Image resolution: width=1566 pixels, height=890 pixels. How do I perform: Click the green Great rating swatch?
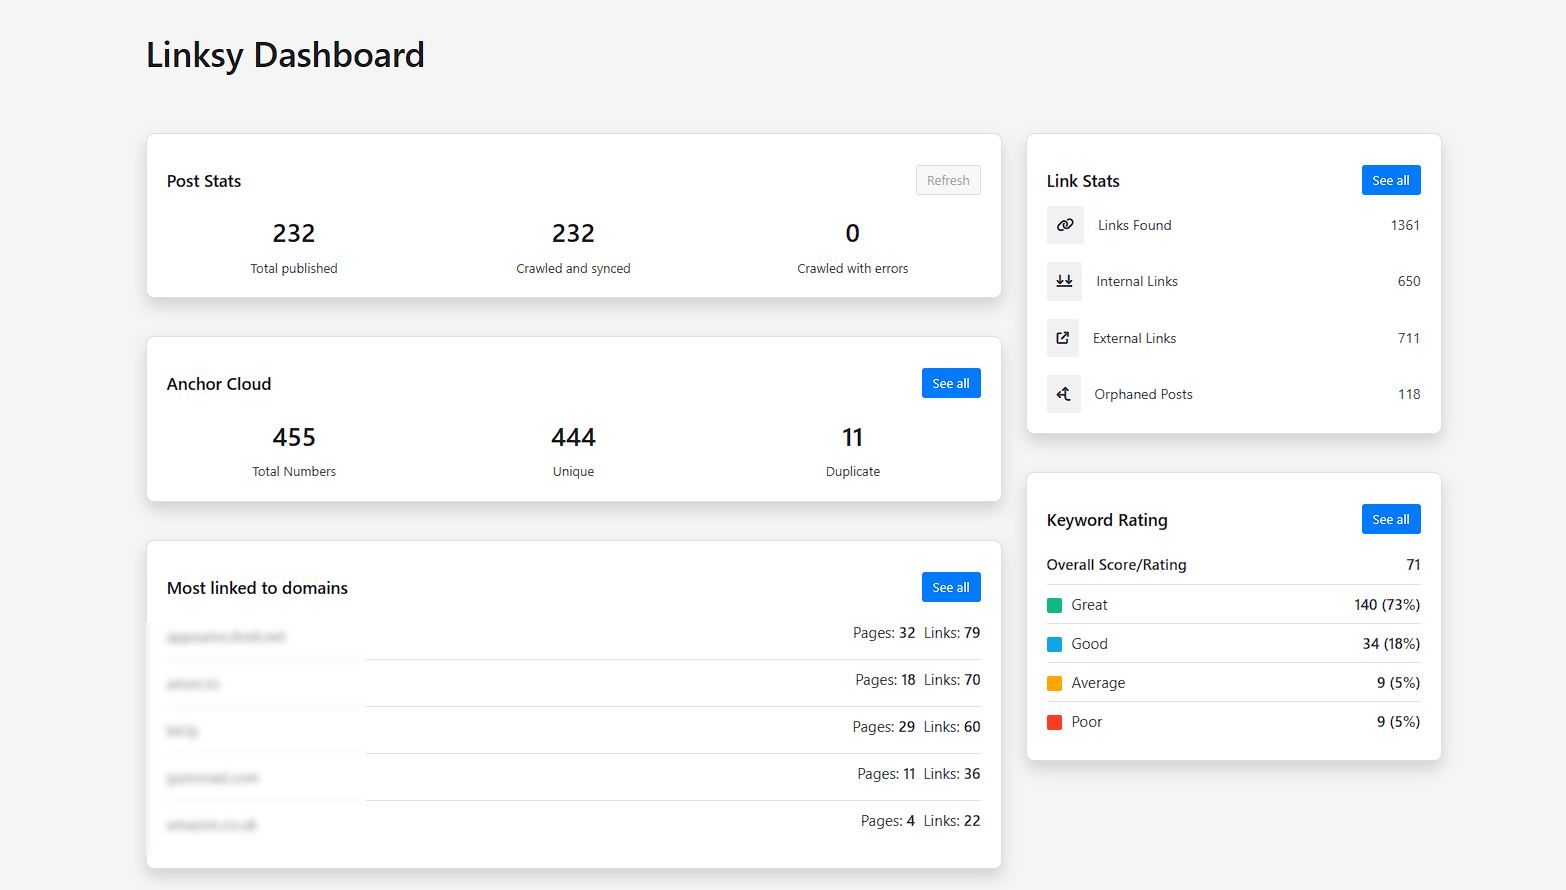point(1055,604)
